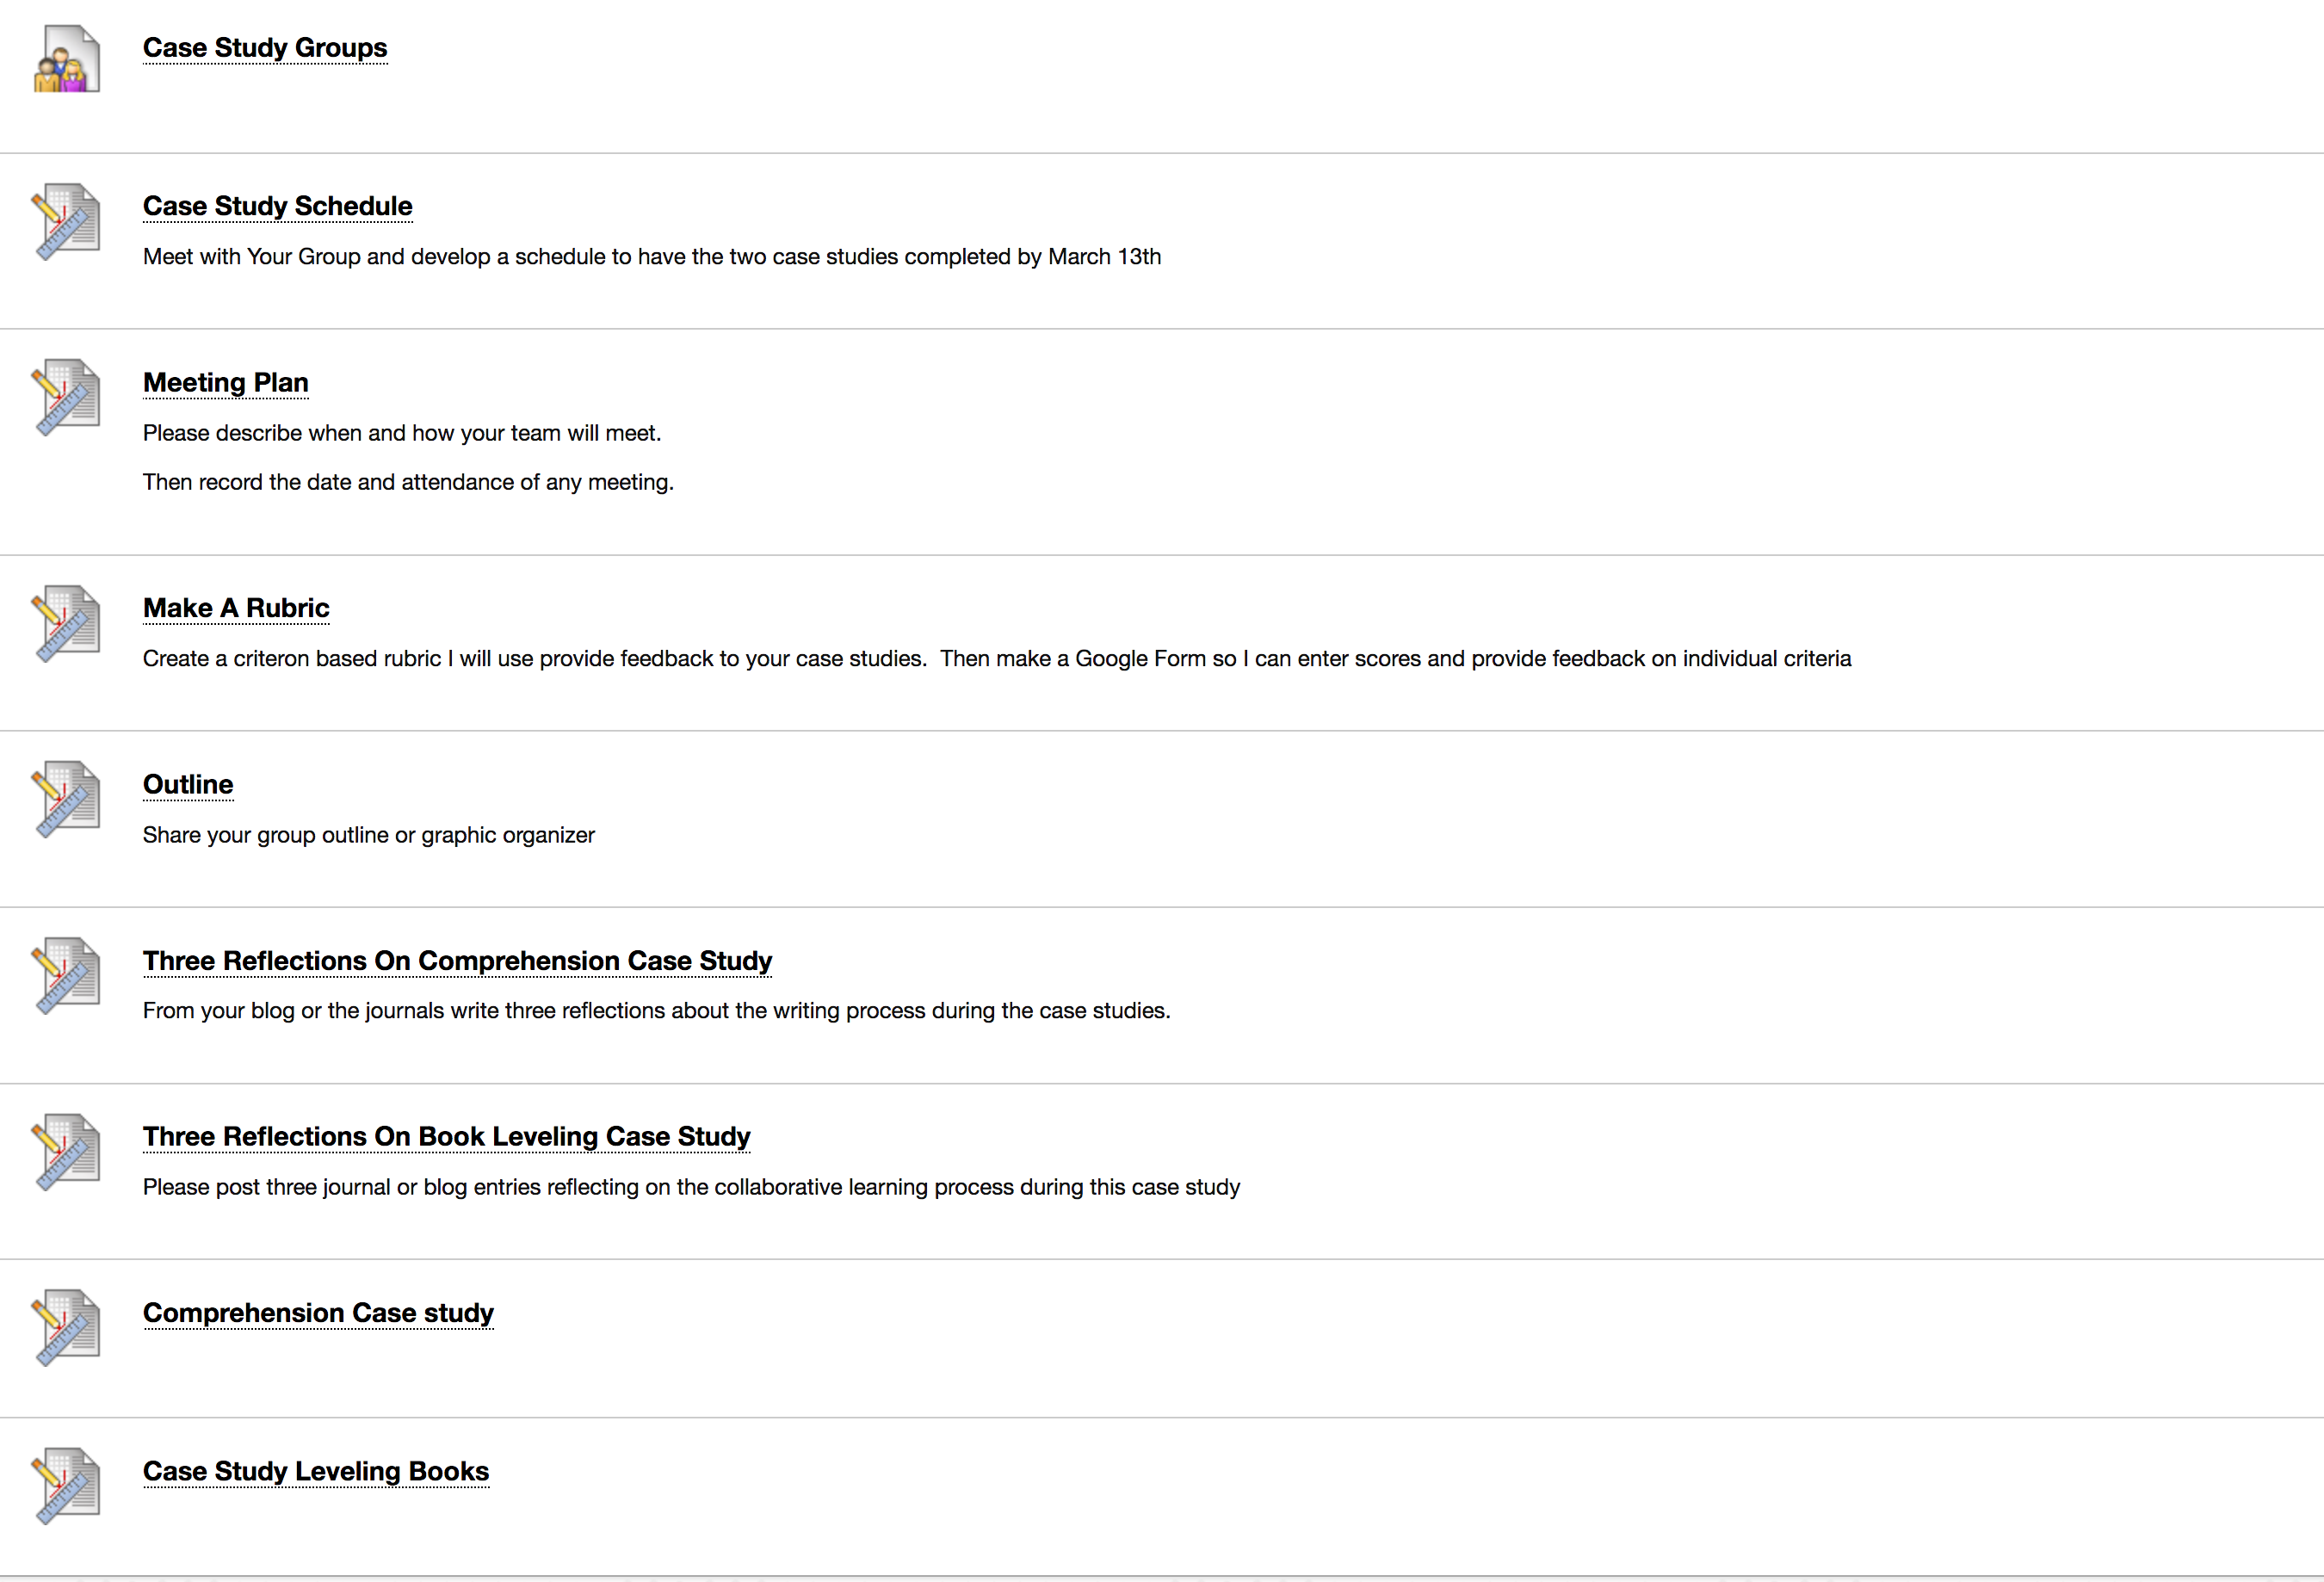Open the Meeting Plan assignment link
Viewport: 2324px width, 1582px height.
pyautogui.click(x=225, y=383)
